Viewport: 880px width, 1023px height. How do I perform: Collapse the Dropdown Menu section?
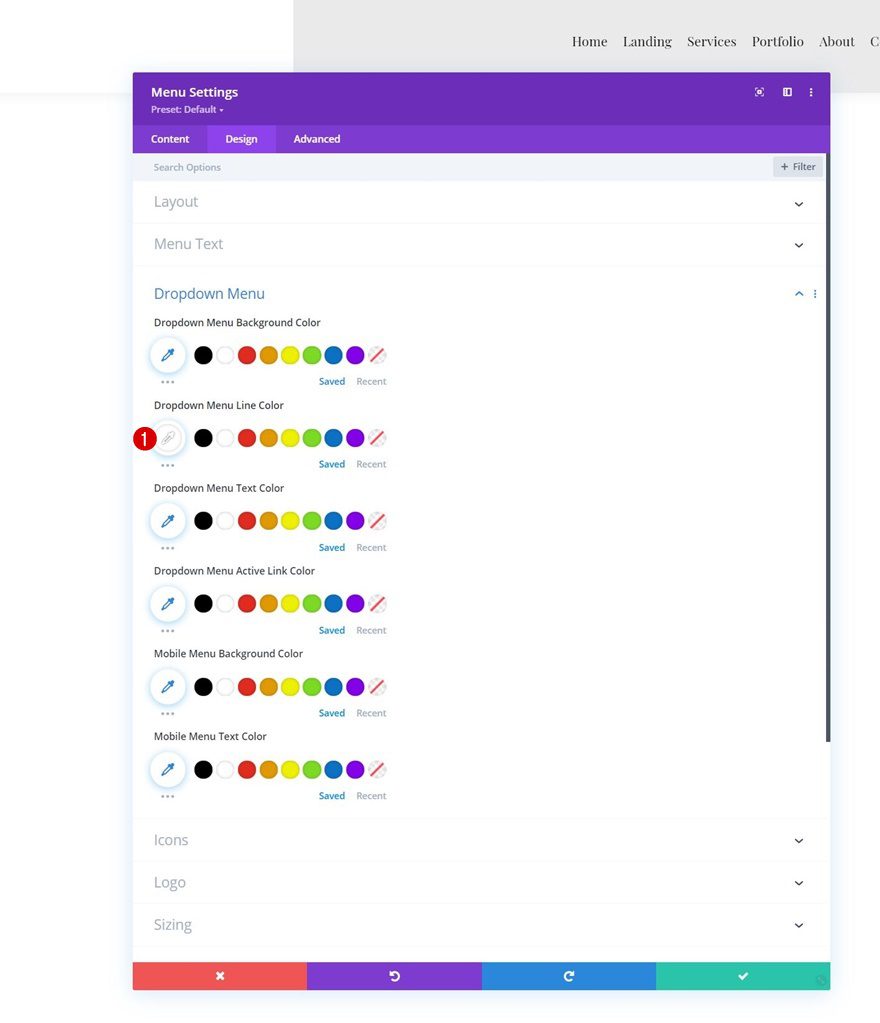(798, 293)
